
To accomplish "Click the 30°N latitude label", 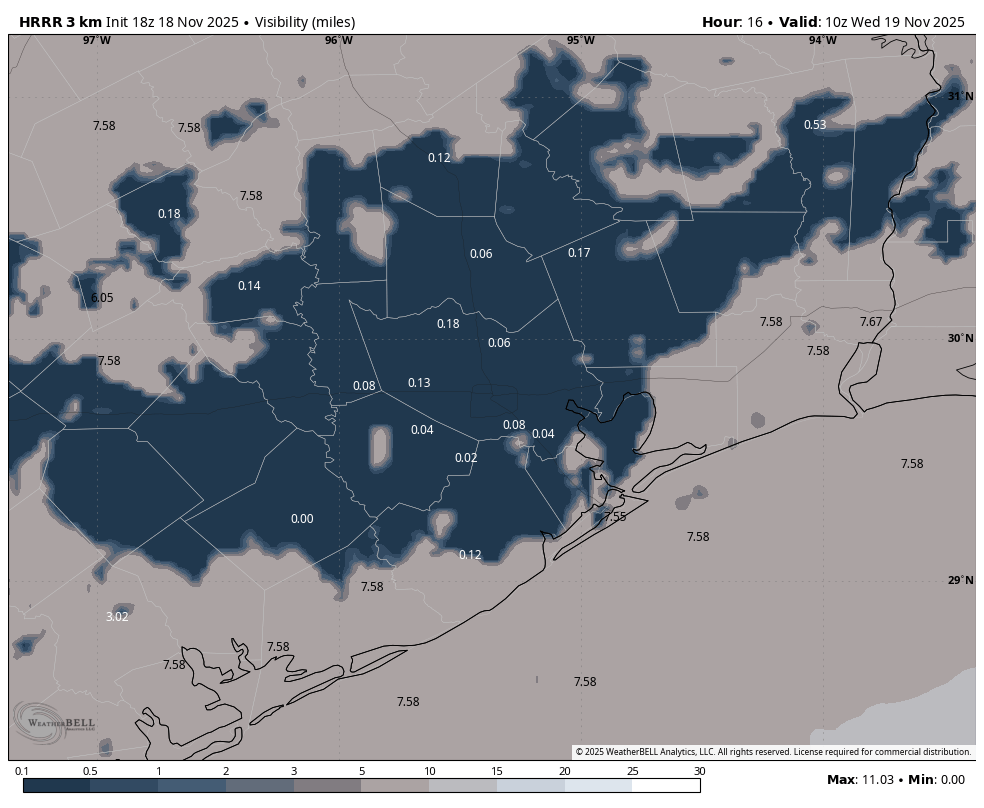I will click(960, 339).
